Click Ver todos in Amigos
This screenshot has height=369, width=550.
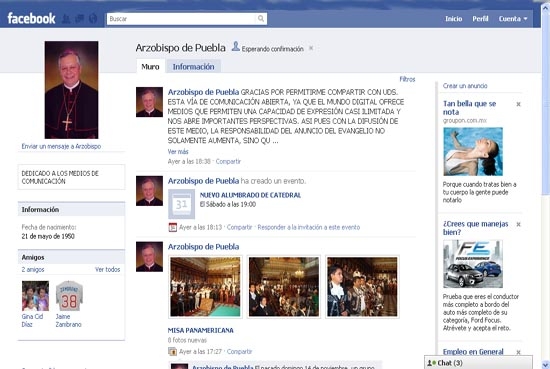pyautogui.click(x=107, y=269)
